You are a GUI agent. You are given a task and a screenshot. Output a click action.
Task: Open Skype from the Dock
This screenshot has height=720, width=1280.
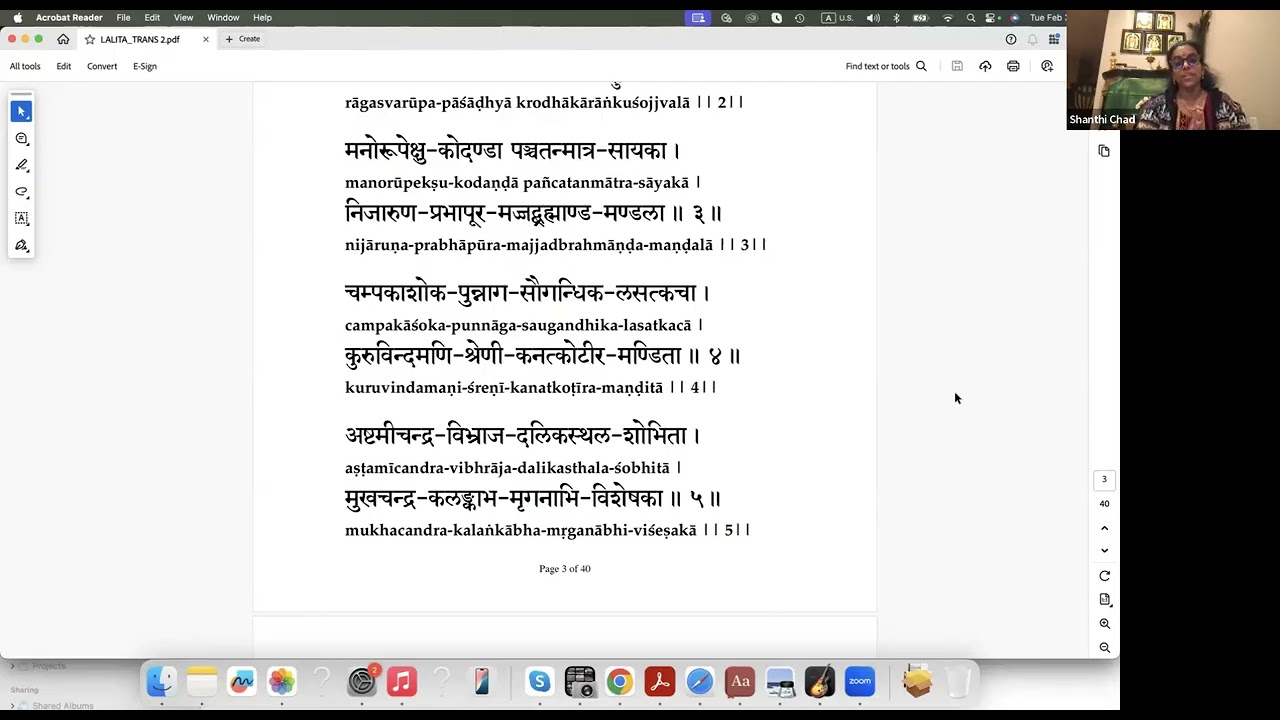click(x=539, y=681)
